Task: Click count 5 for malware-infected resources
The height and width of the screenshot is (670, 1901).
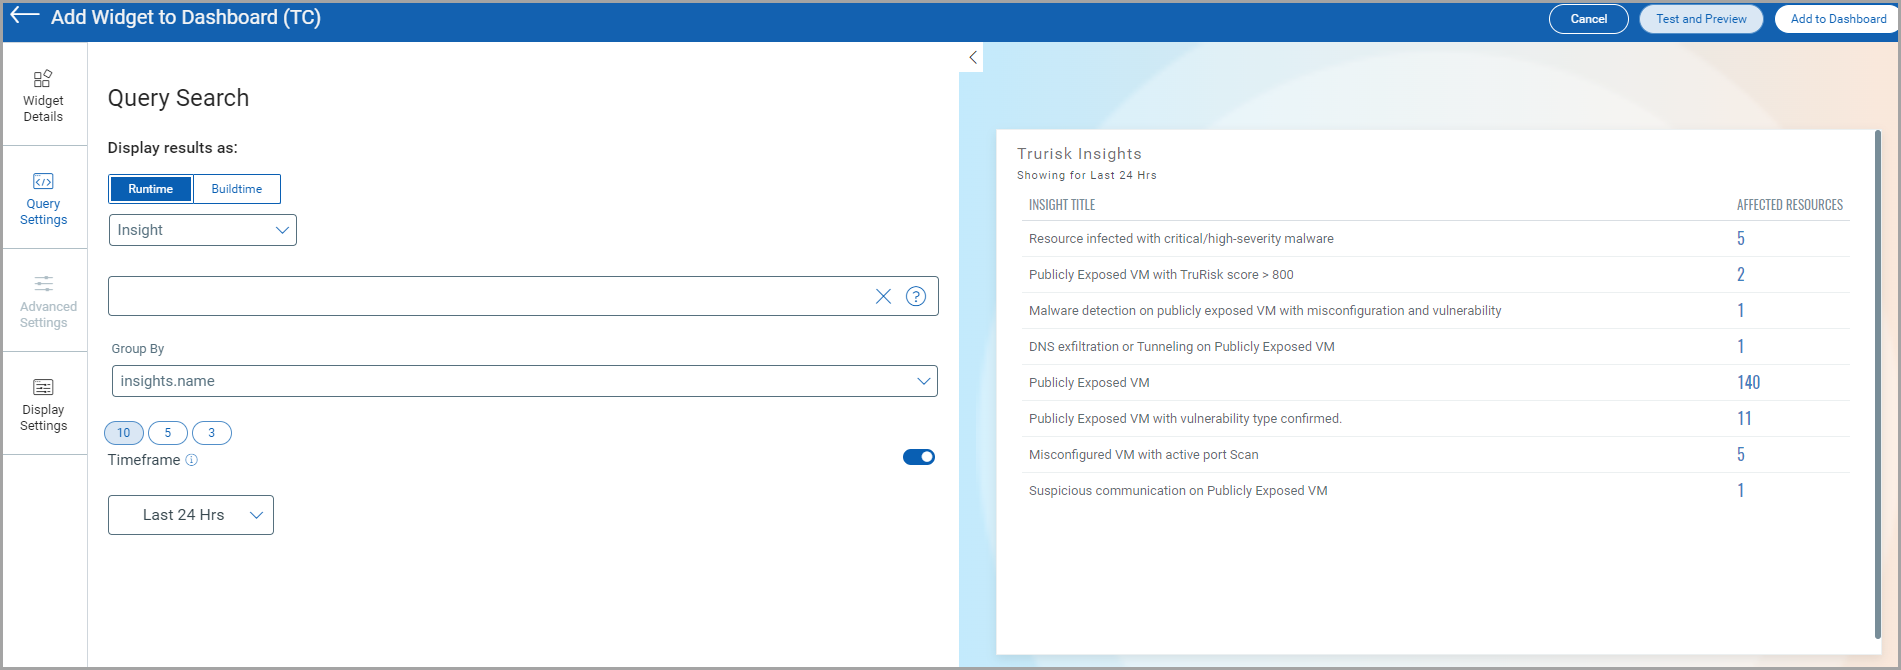Action: [x=1741, y=239]
